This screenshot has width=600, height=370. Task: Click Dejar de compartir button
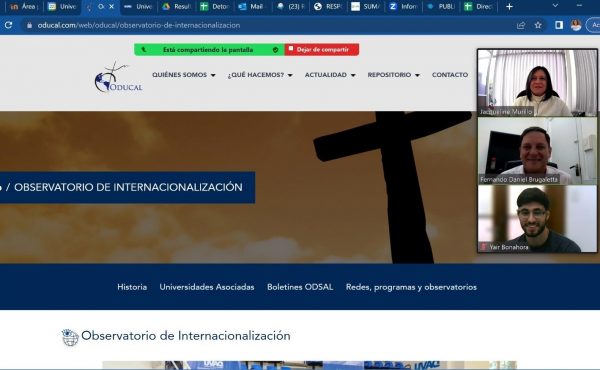(x=322, y=50)
